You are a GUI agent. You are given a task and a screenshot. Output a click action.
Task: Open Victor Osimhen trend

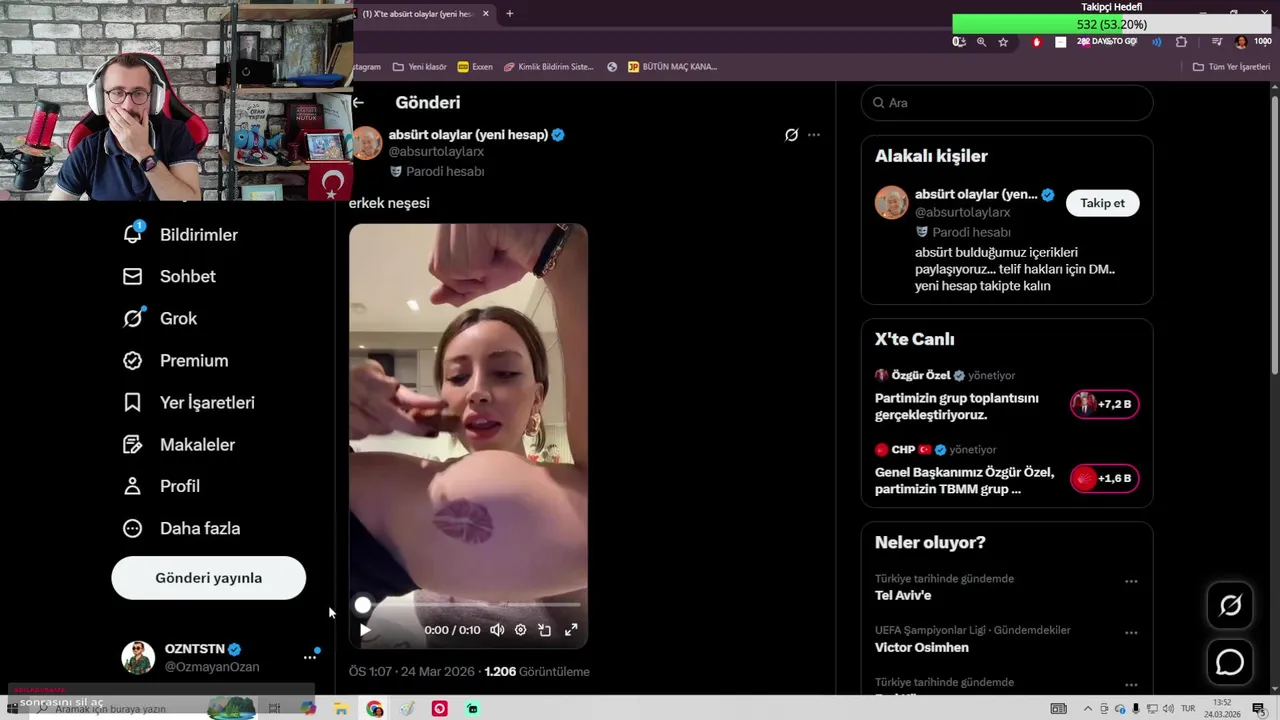pos(921,647)
